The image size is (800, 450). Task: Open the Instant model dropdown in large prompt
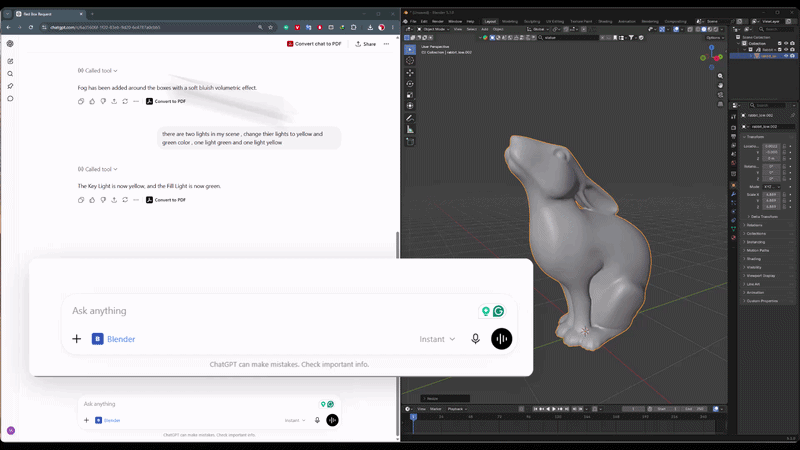(x=437, y=339)
